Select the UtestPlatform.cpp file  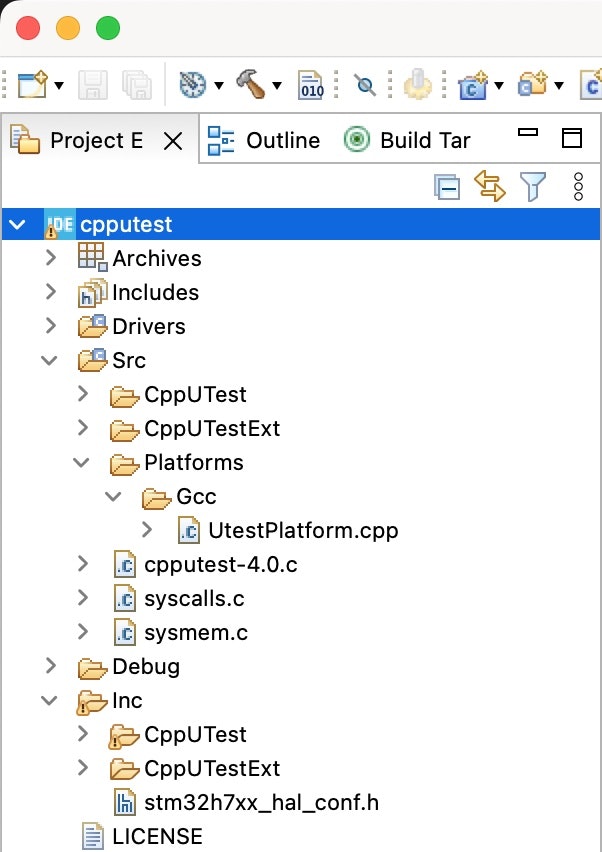click(x=302, y=530)
